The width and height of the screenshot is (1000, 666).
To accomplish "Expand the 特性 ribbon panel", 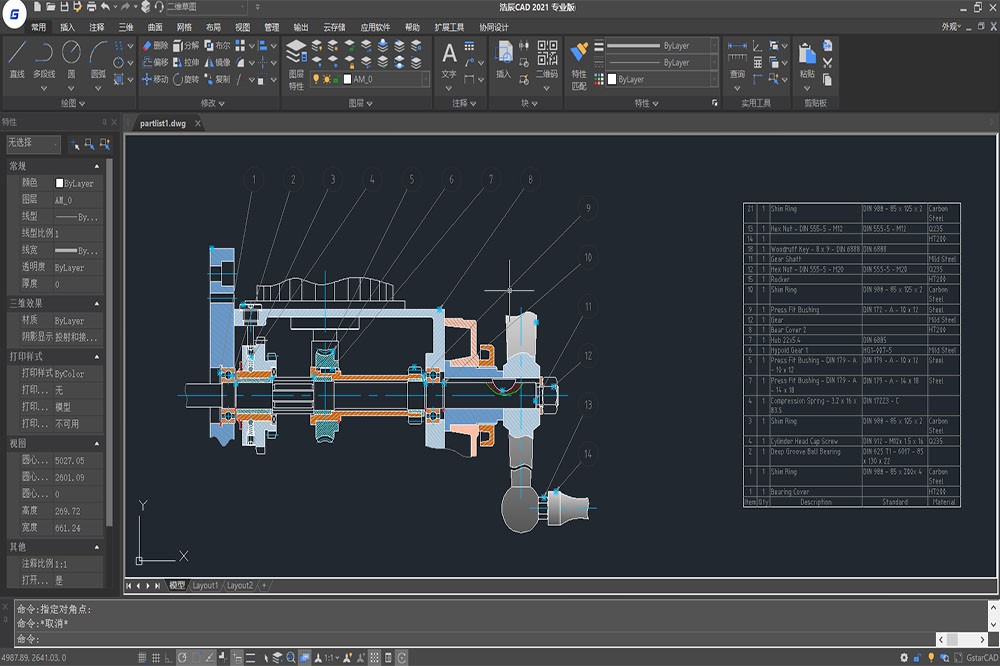I will pyautogui.click(x=646, y=103).
